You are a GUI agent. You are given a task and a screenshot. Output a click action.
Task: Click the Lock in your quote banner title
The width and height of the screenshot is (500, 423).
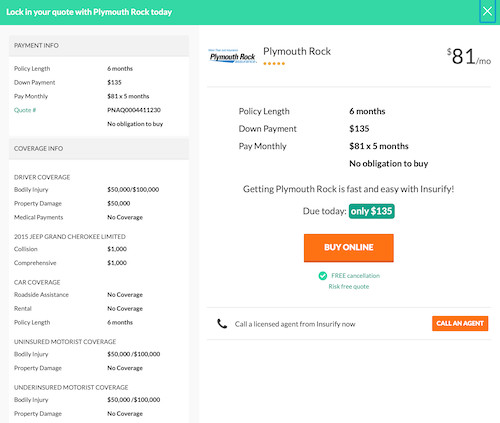coord(89,12)
